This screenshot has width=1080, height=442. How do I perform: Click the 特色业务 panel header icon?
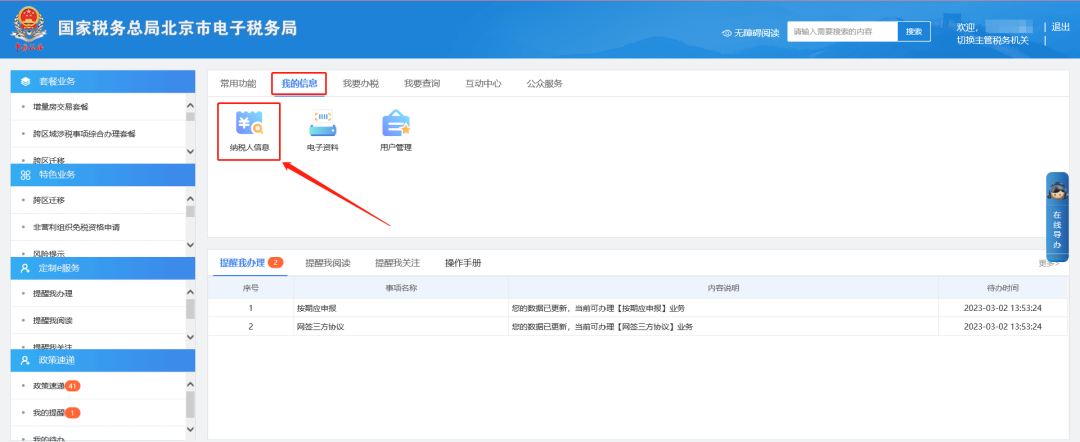25,175
